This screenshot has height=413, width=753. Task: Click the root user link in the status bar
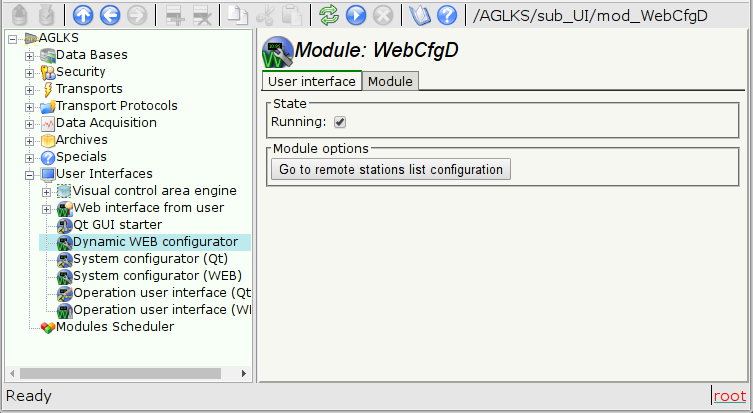point(729,396)
